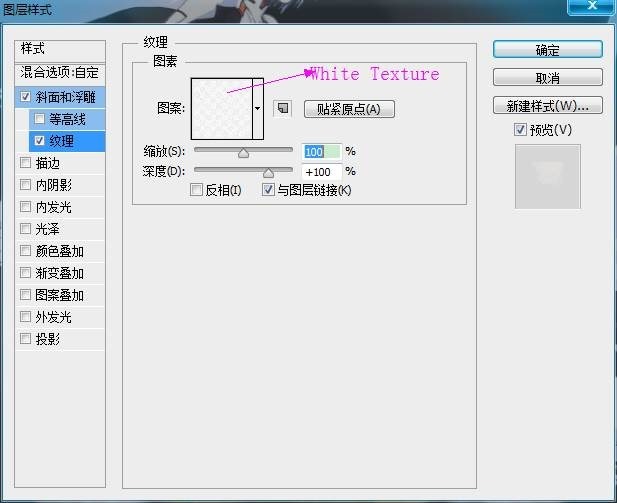This screenshot has width=617, height=503.
Task: Click the style preview thumbnail
Action: click(547, 176)
